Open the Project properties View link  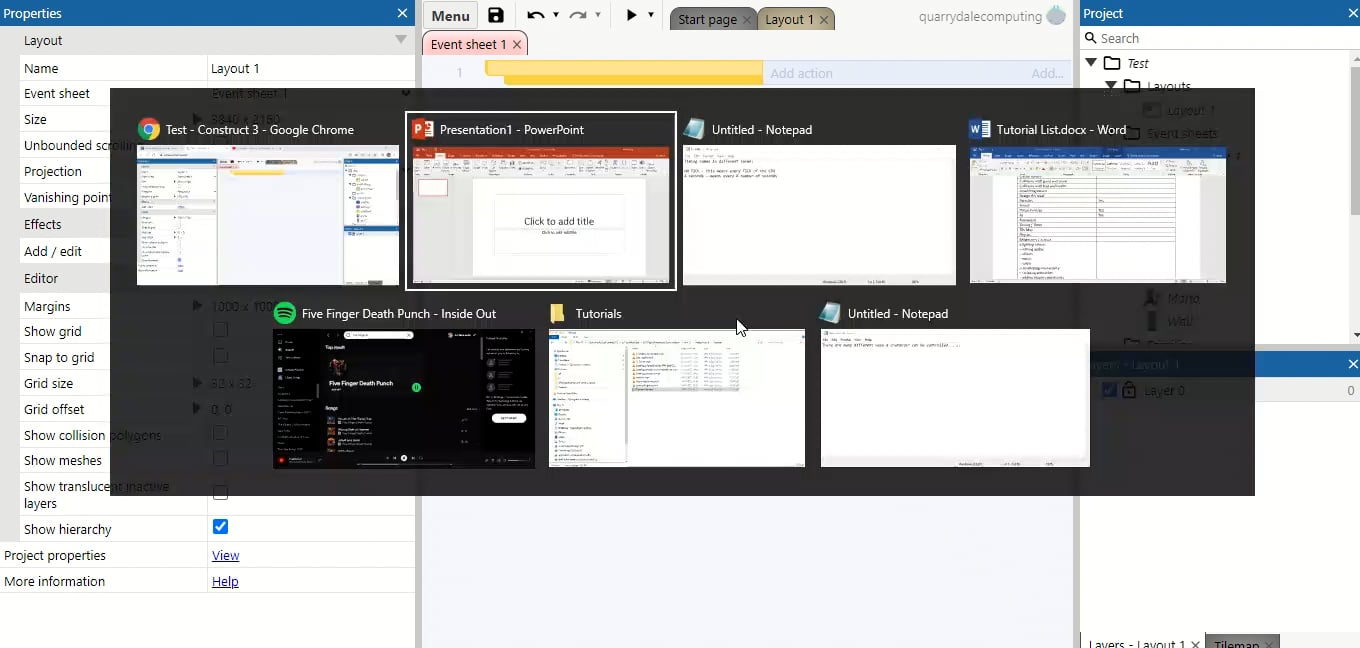click(x=225, y=555)
